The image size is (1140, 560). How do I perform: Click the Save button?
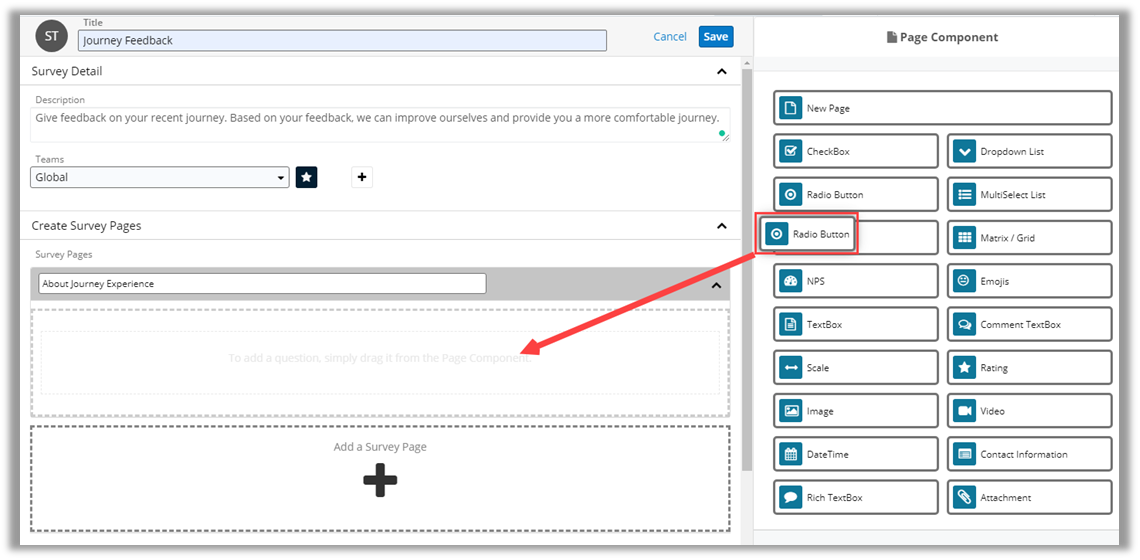coord(715,37)
